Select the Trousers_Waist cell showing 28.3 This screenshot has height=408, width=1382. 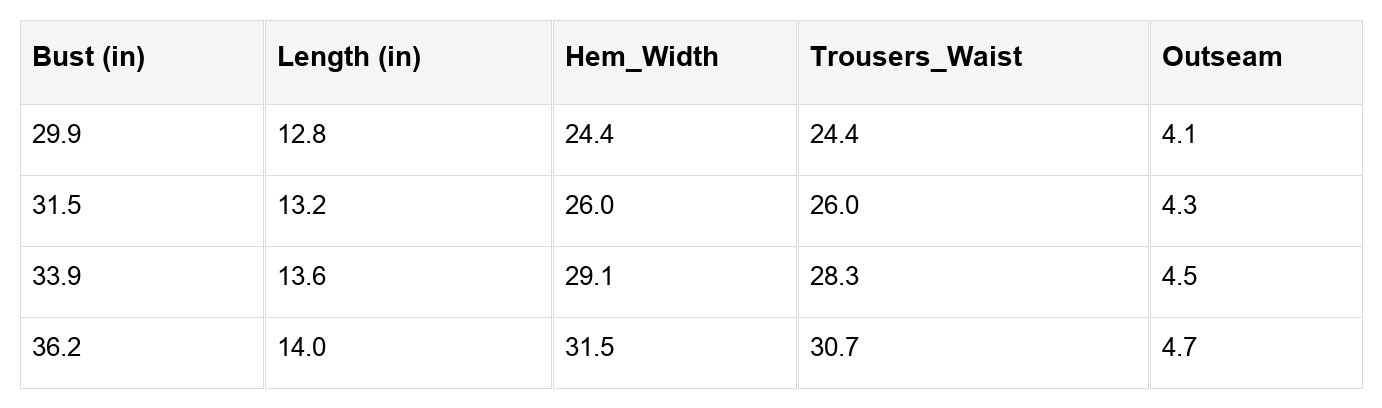[834, 276]
